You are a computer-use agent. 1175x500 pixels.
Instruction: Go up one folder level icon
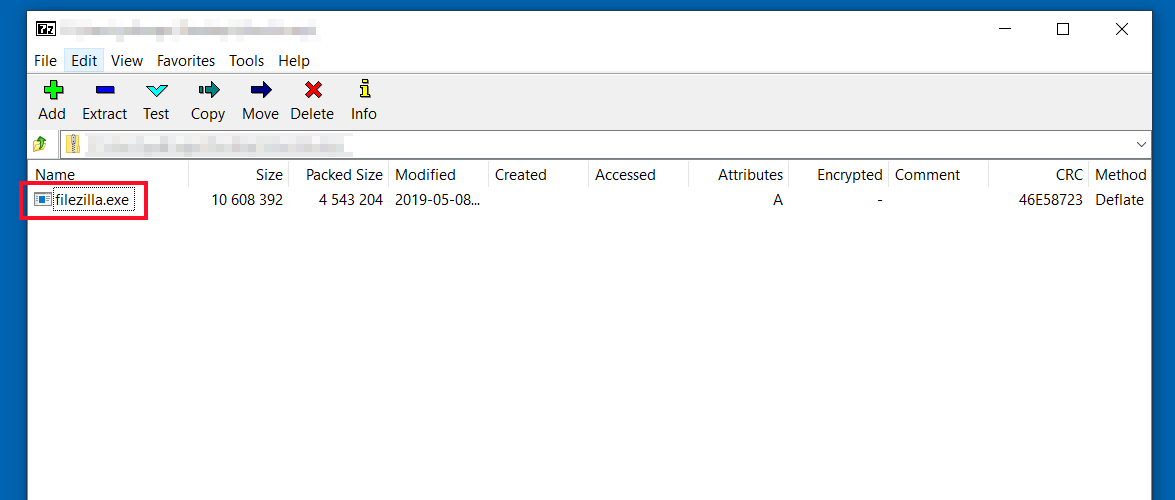(41, 144)
